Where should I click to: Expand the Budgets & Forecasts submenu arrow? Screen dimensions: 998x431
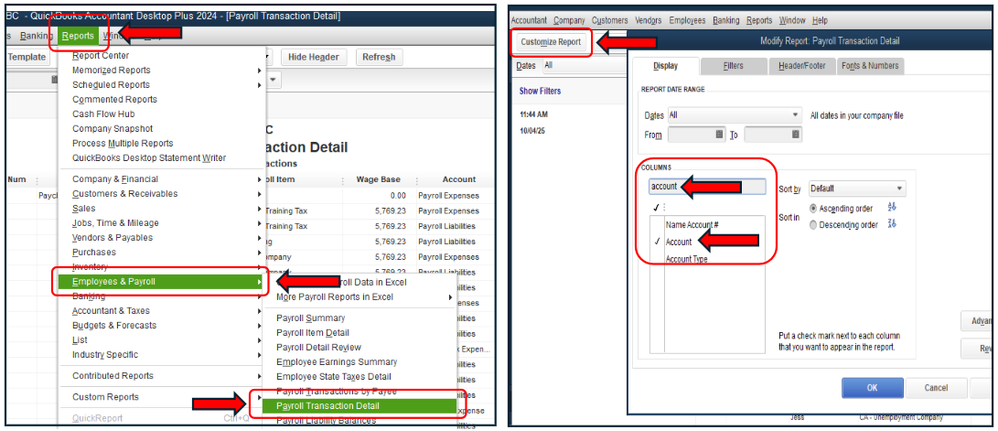(x=259, y=325)
